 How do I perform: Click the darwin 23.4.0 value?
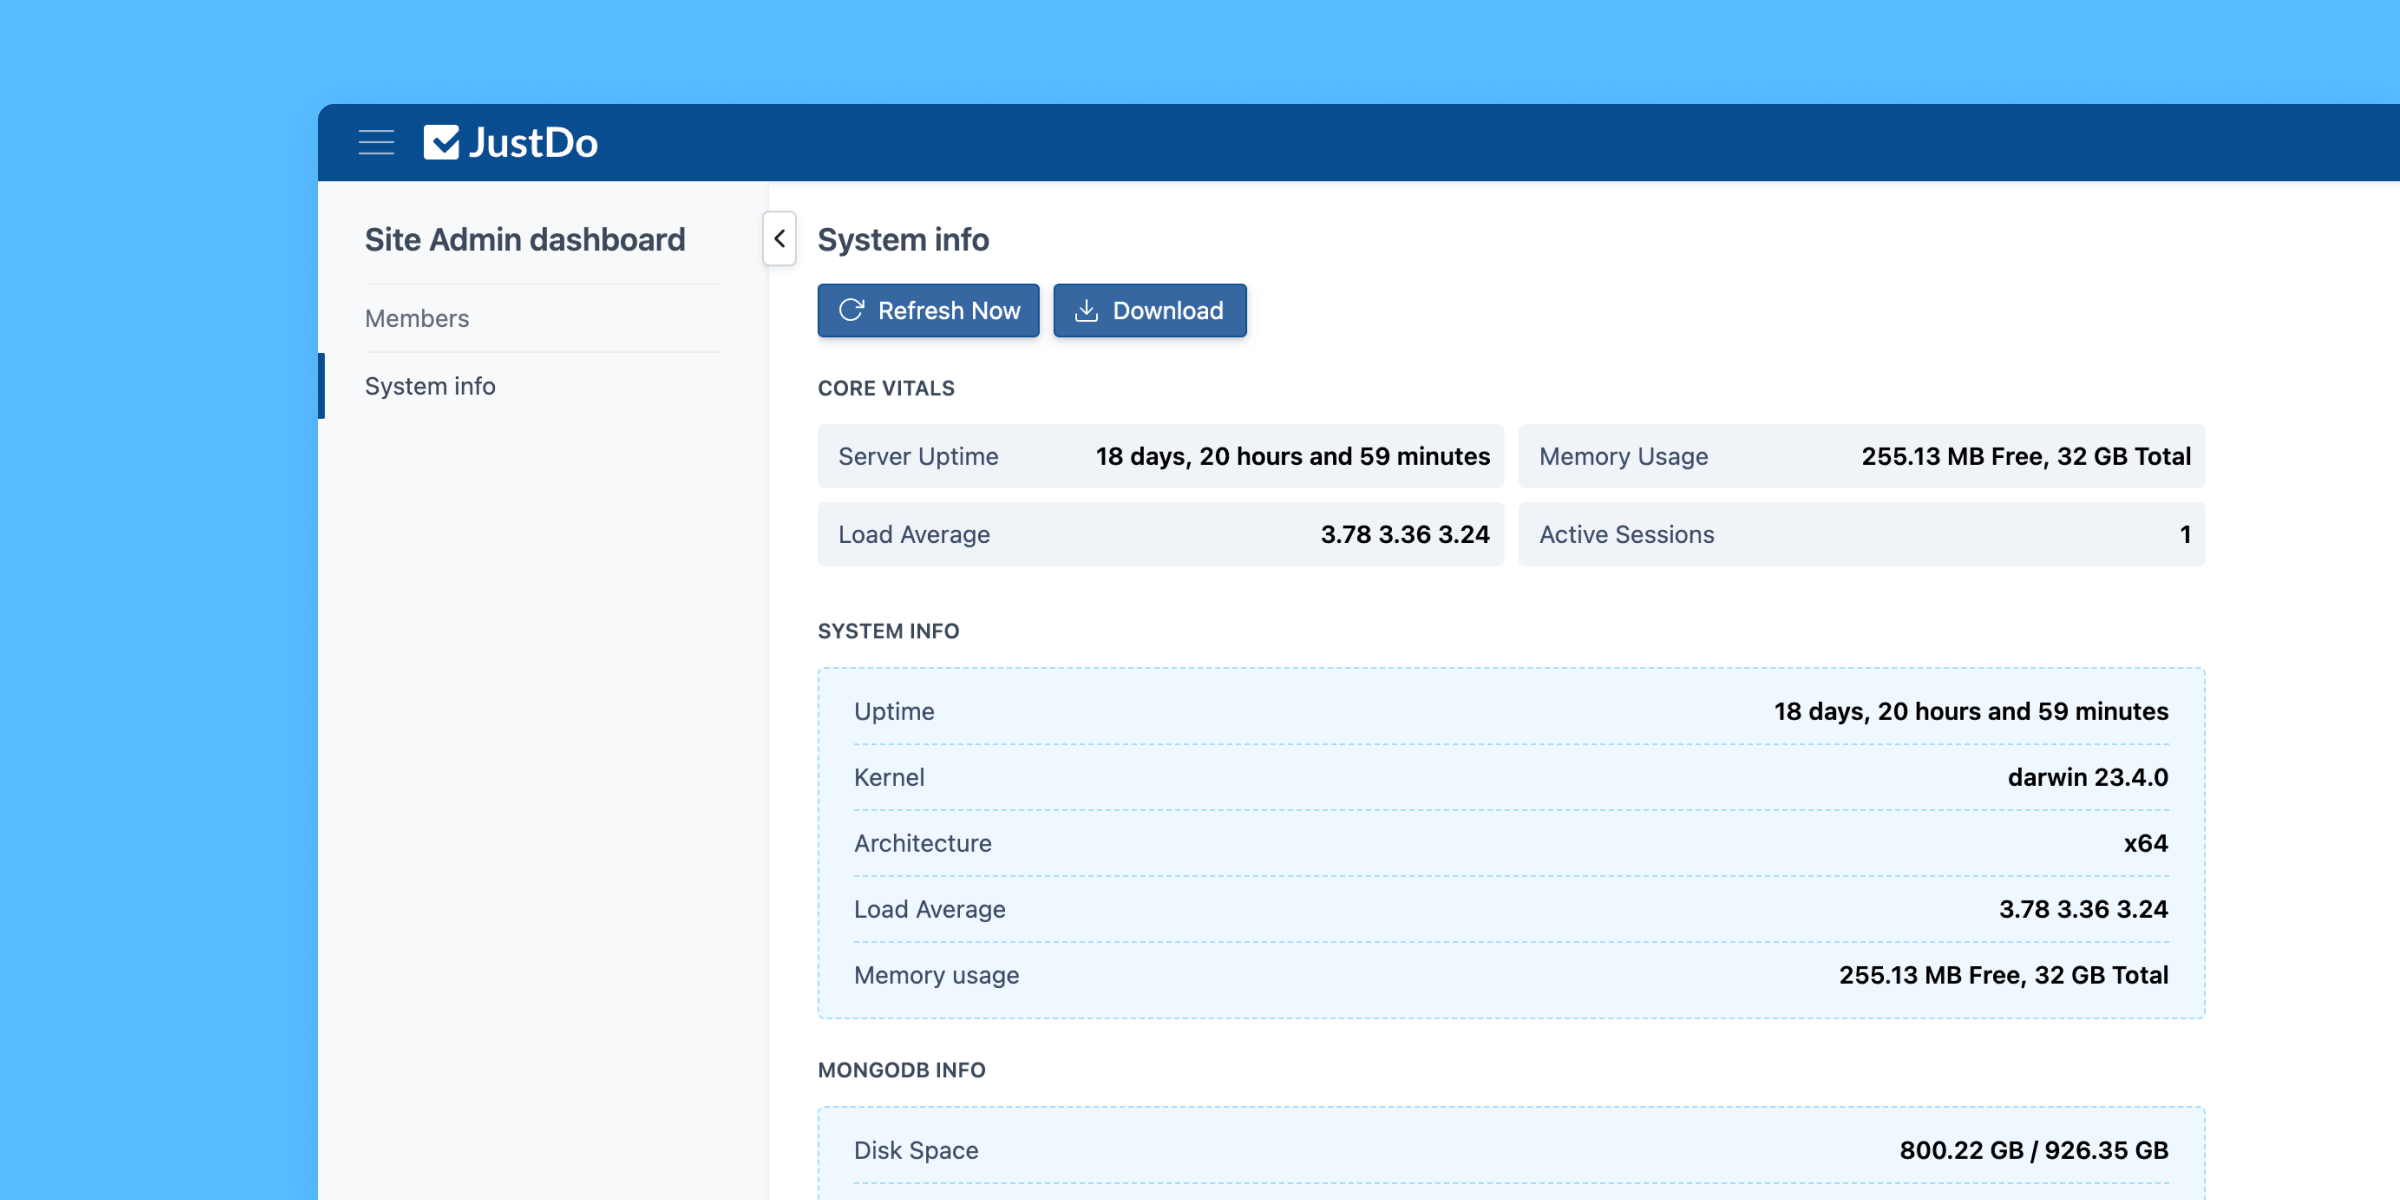[2088, 777]
